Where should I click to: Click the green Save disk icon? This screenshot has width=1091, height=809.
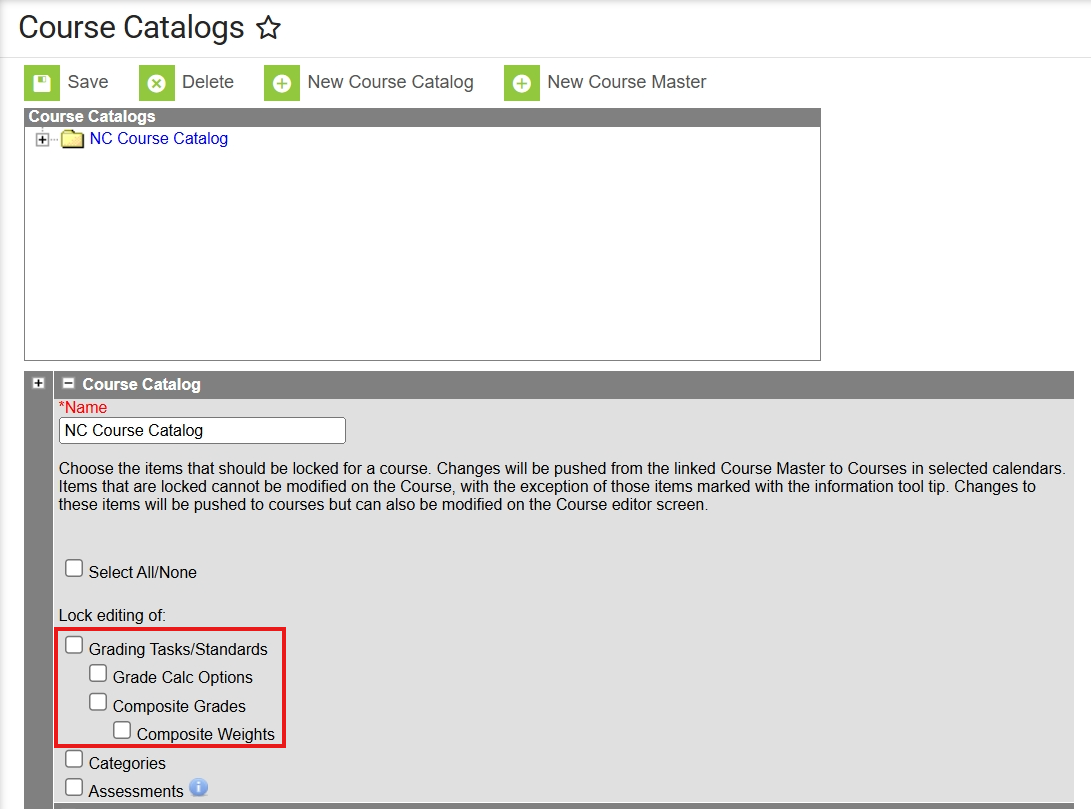(x=40, y=83)
